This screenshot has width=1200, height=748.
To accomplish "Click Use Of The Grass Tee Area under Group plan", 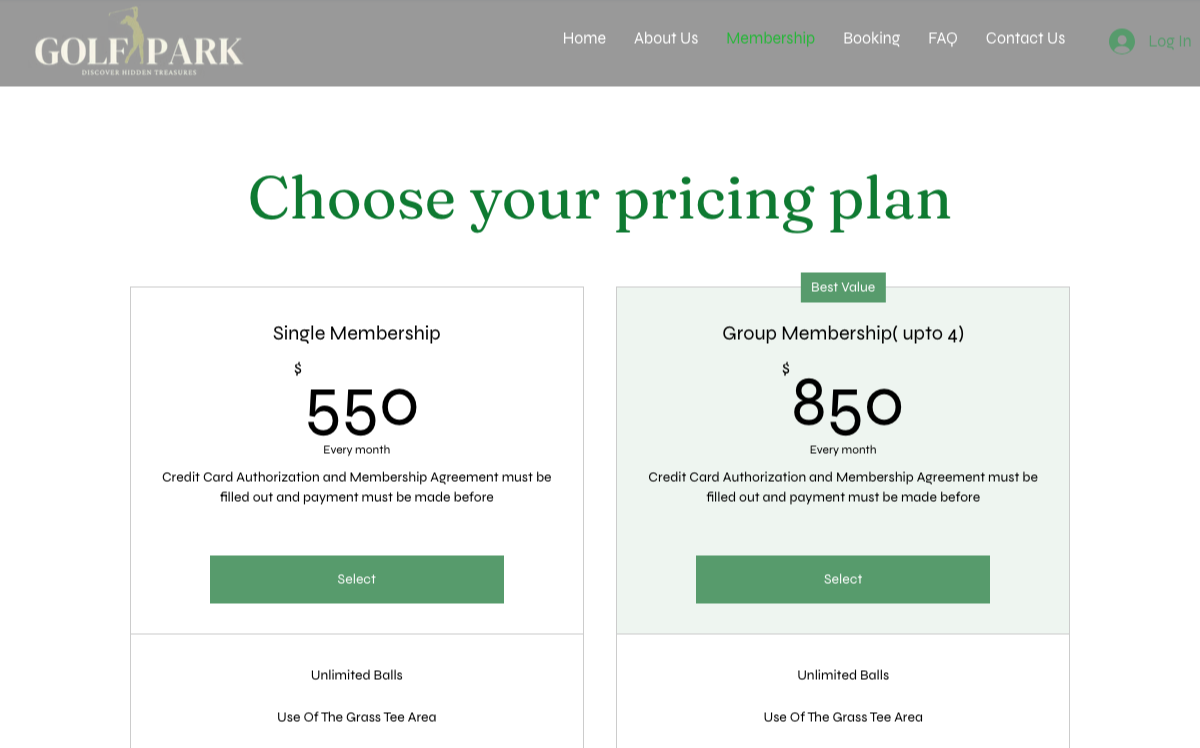I will click(x=843, y=717).
